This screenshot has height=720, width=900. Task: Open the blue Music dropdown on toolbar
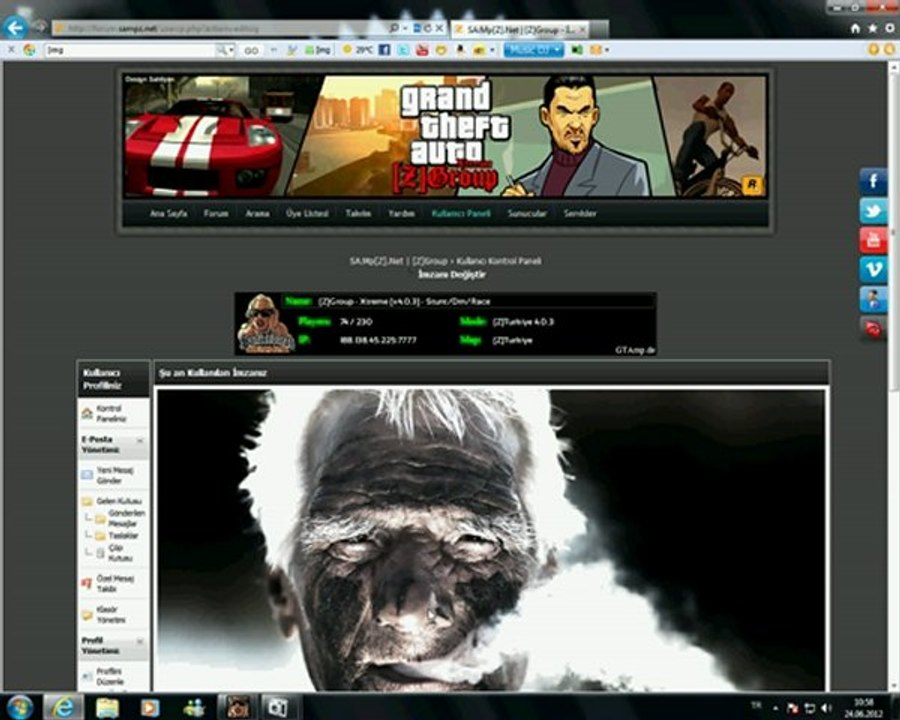(534, 50)
